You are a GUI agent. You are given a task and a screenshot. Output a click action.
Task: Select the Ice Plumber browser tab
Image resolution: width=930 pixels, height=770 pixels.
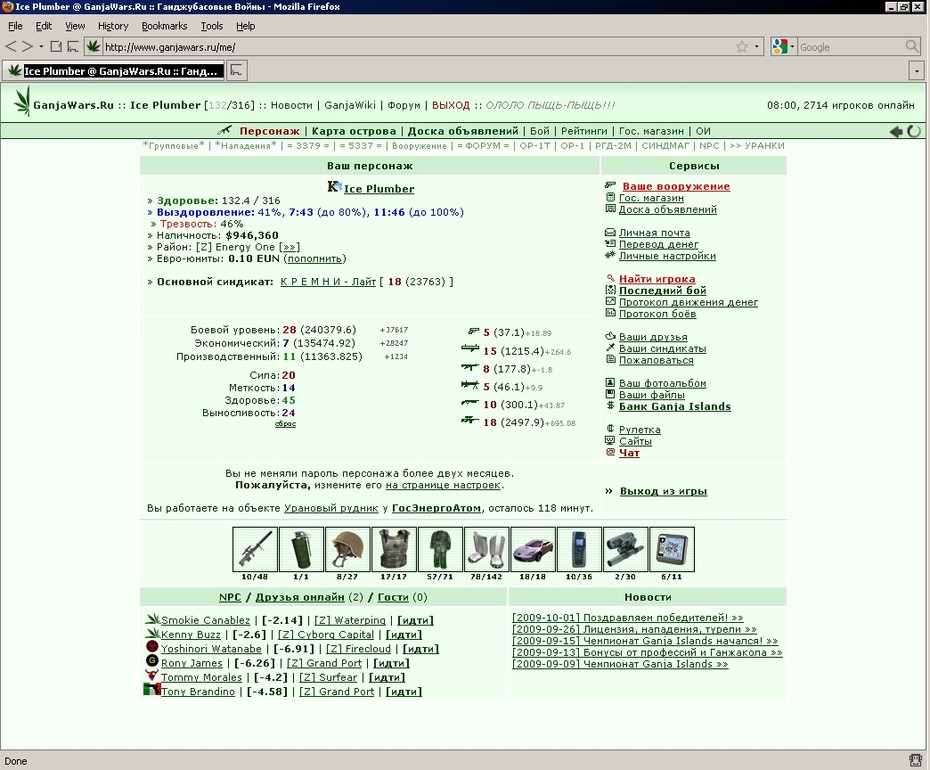pyautogui.click(x=114, y=71)
